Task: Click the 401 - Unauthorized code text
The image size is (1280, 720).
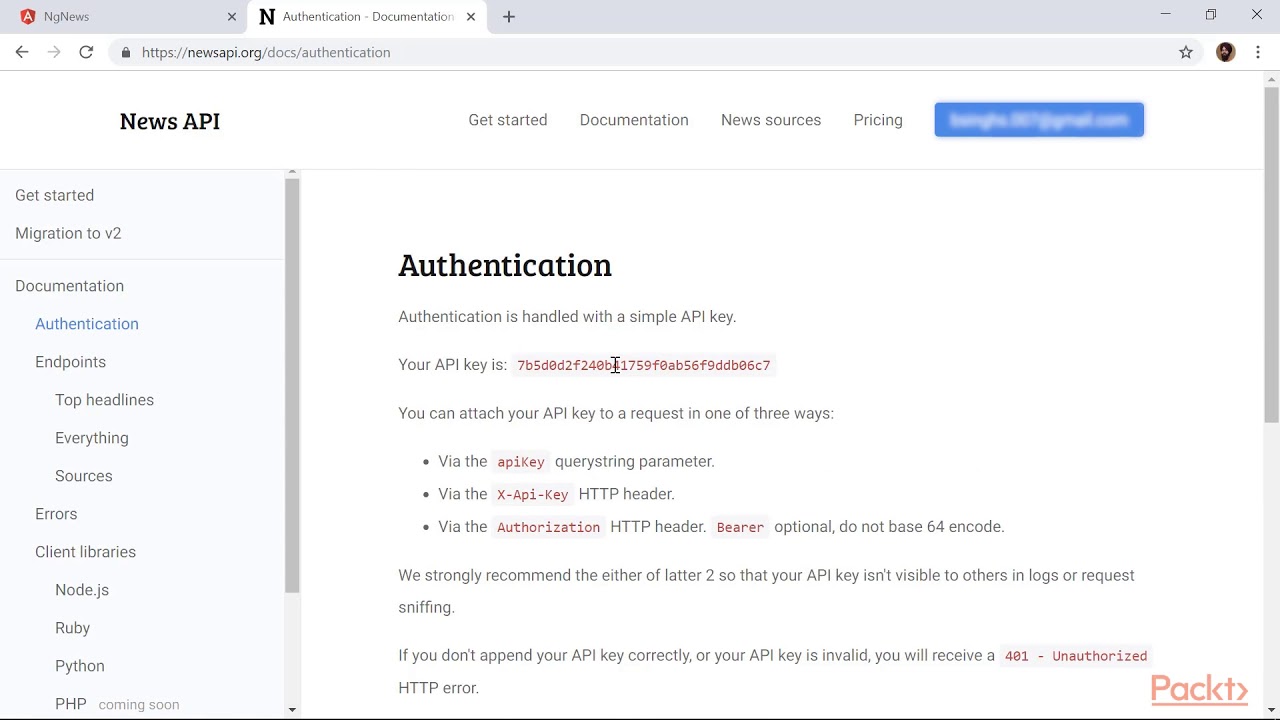Action: (1076, 656)
